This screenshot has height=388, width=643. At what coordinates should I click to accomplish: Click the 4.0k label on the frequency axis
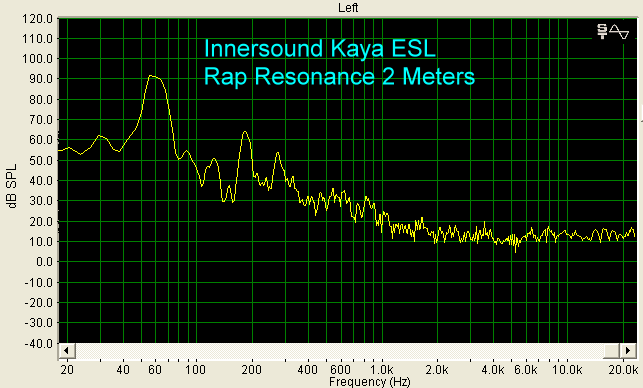tap(493, 370)
